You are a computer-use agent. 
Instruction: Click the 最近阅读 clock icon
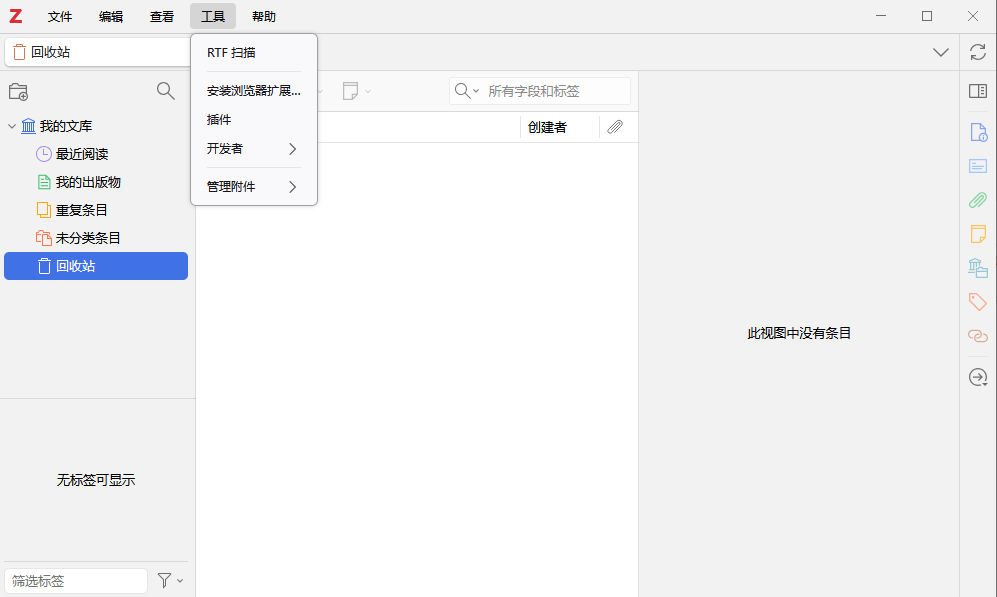[44, 154]
